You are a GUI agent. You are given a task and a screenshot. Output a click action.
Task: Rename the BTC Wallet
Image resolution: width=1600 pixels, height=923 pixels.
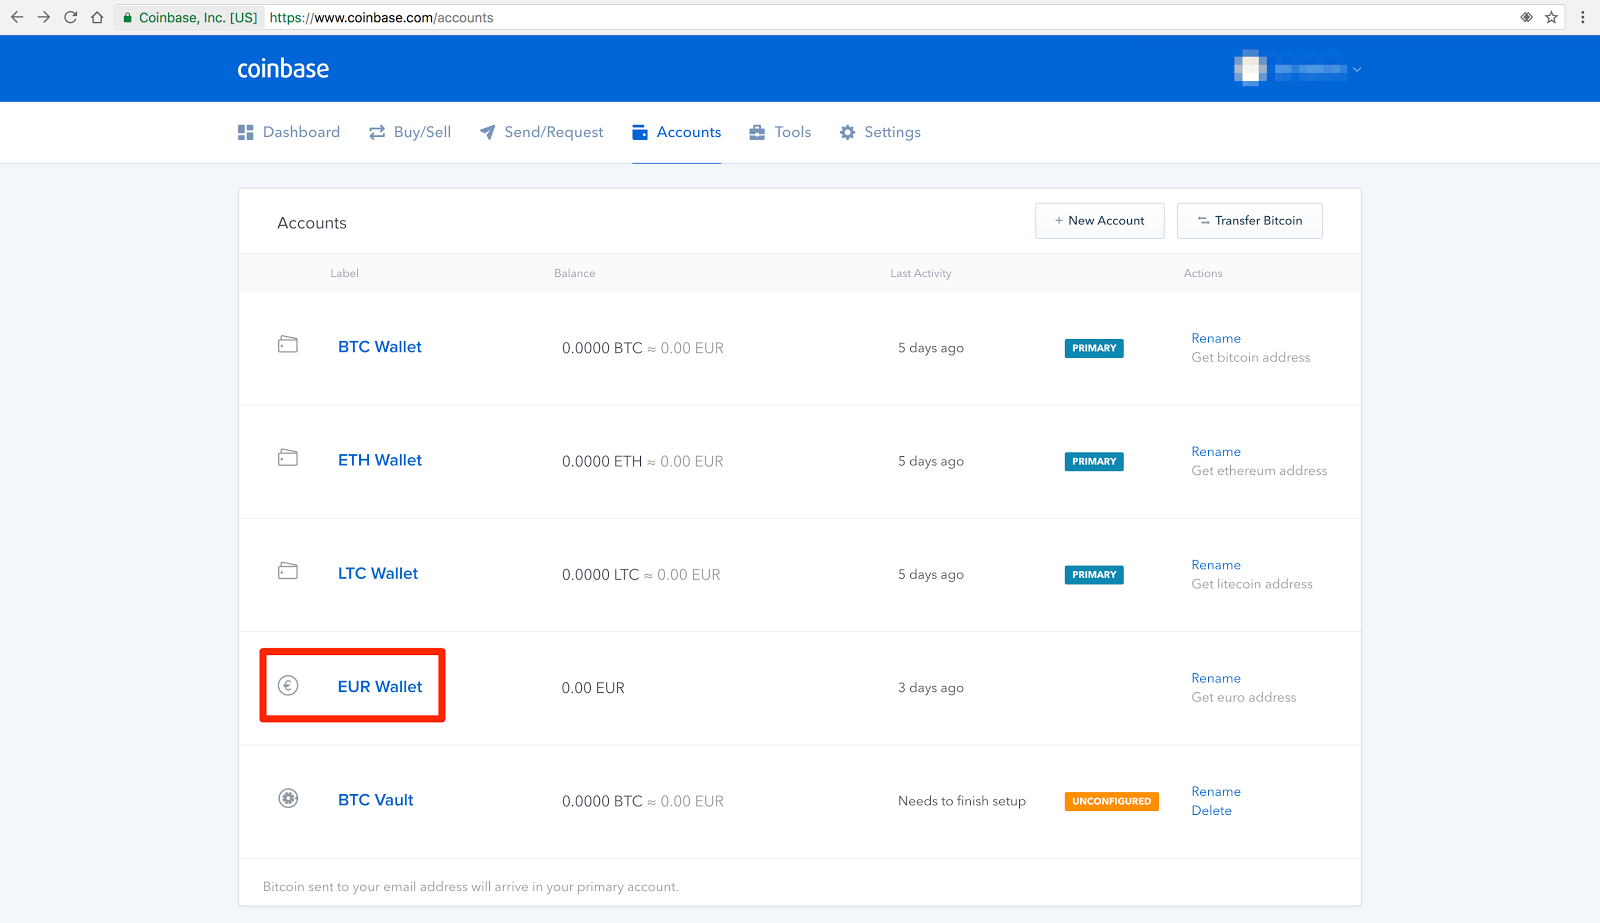coord(1216,338)
